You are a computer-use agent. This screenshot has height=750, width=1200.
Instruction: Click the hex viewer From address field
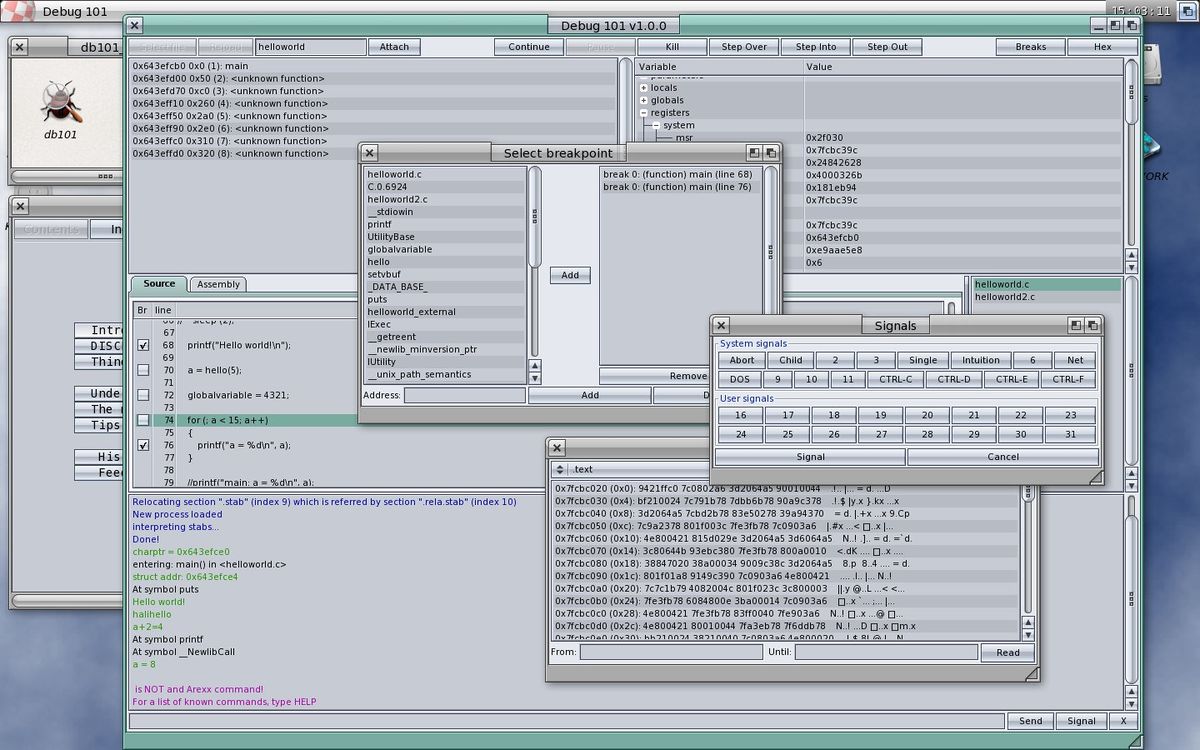coord(671,652)
